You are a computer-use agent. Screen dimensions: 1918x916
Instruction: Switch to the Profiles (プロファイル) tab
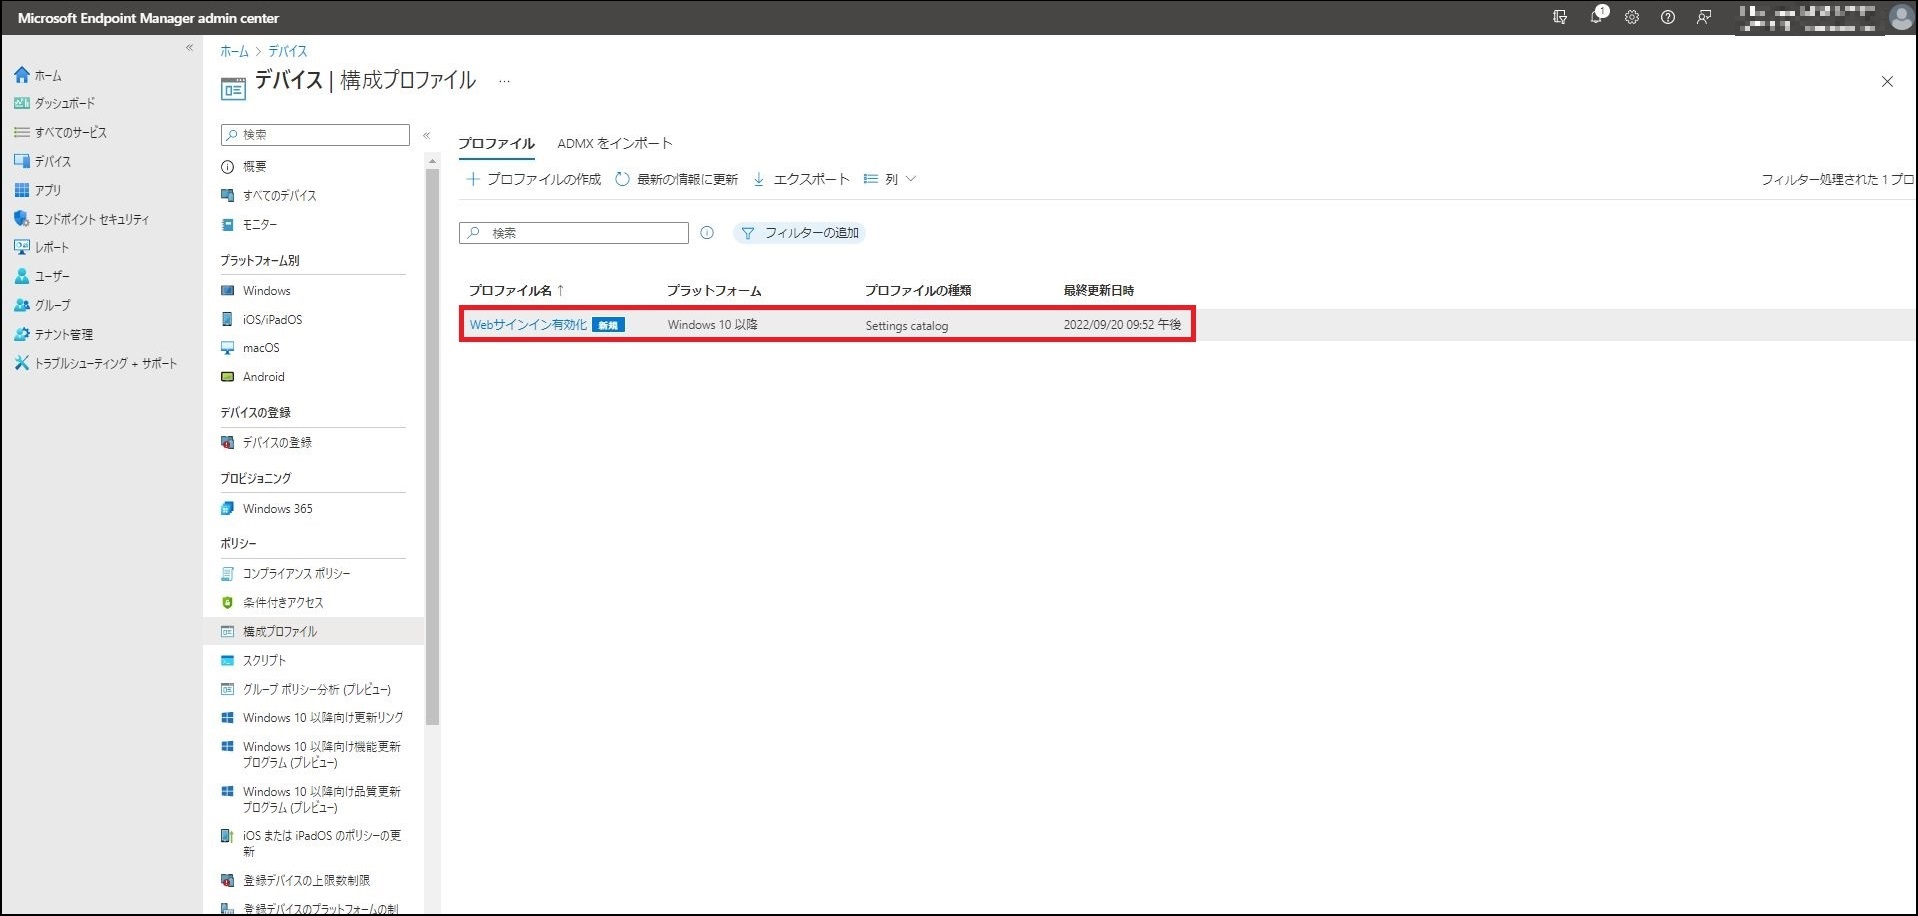(x=496, y=144)
